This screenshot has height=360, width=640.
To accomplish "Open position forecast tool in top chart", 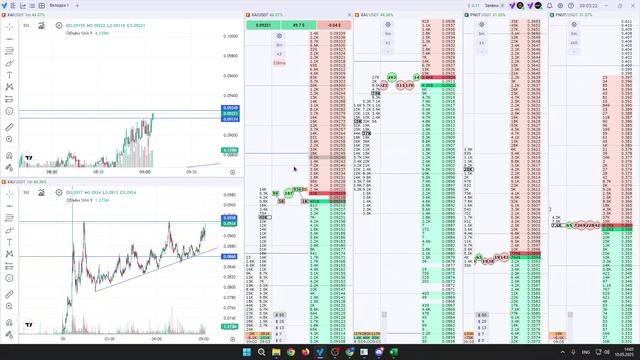I will point(9,99).
